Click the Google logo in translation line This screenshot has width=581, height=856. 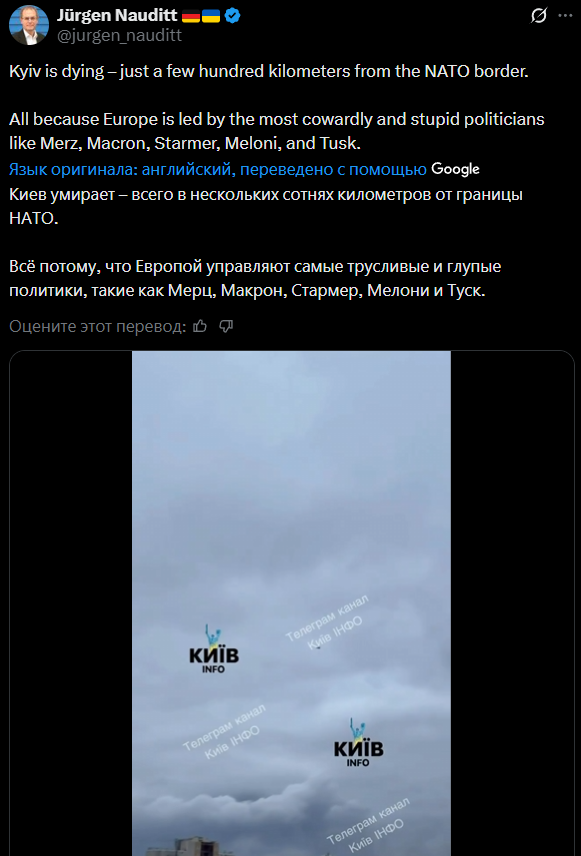(x=455, y=170)
